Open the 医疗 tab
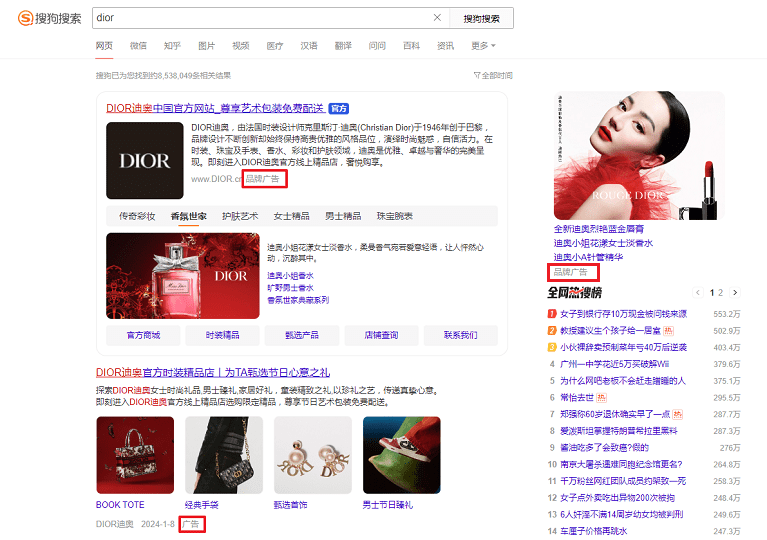Image resolution: width=767 pixels, height=540 pixels. click(275, 45)
